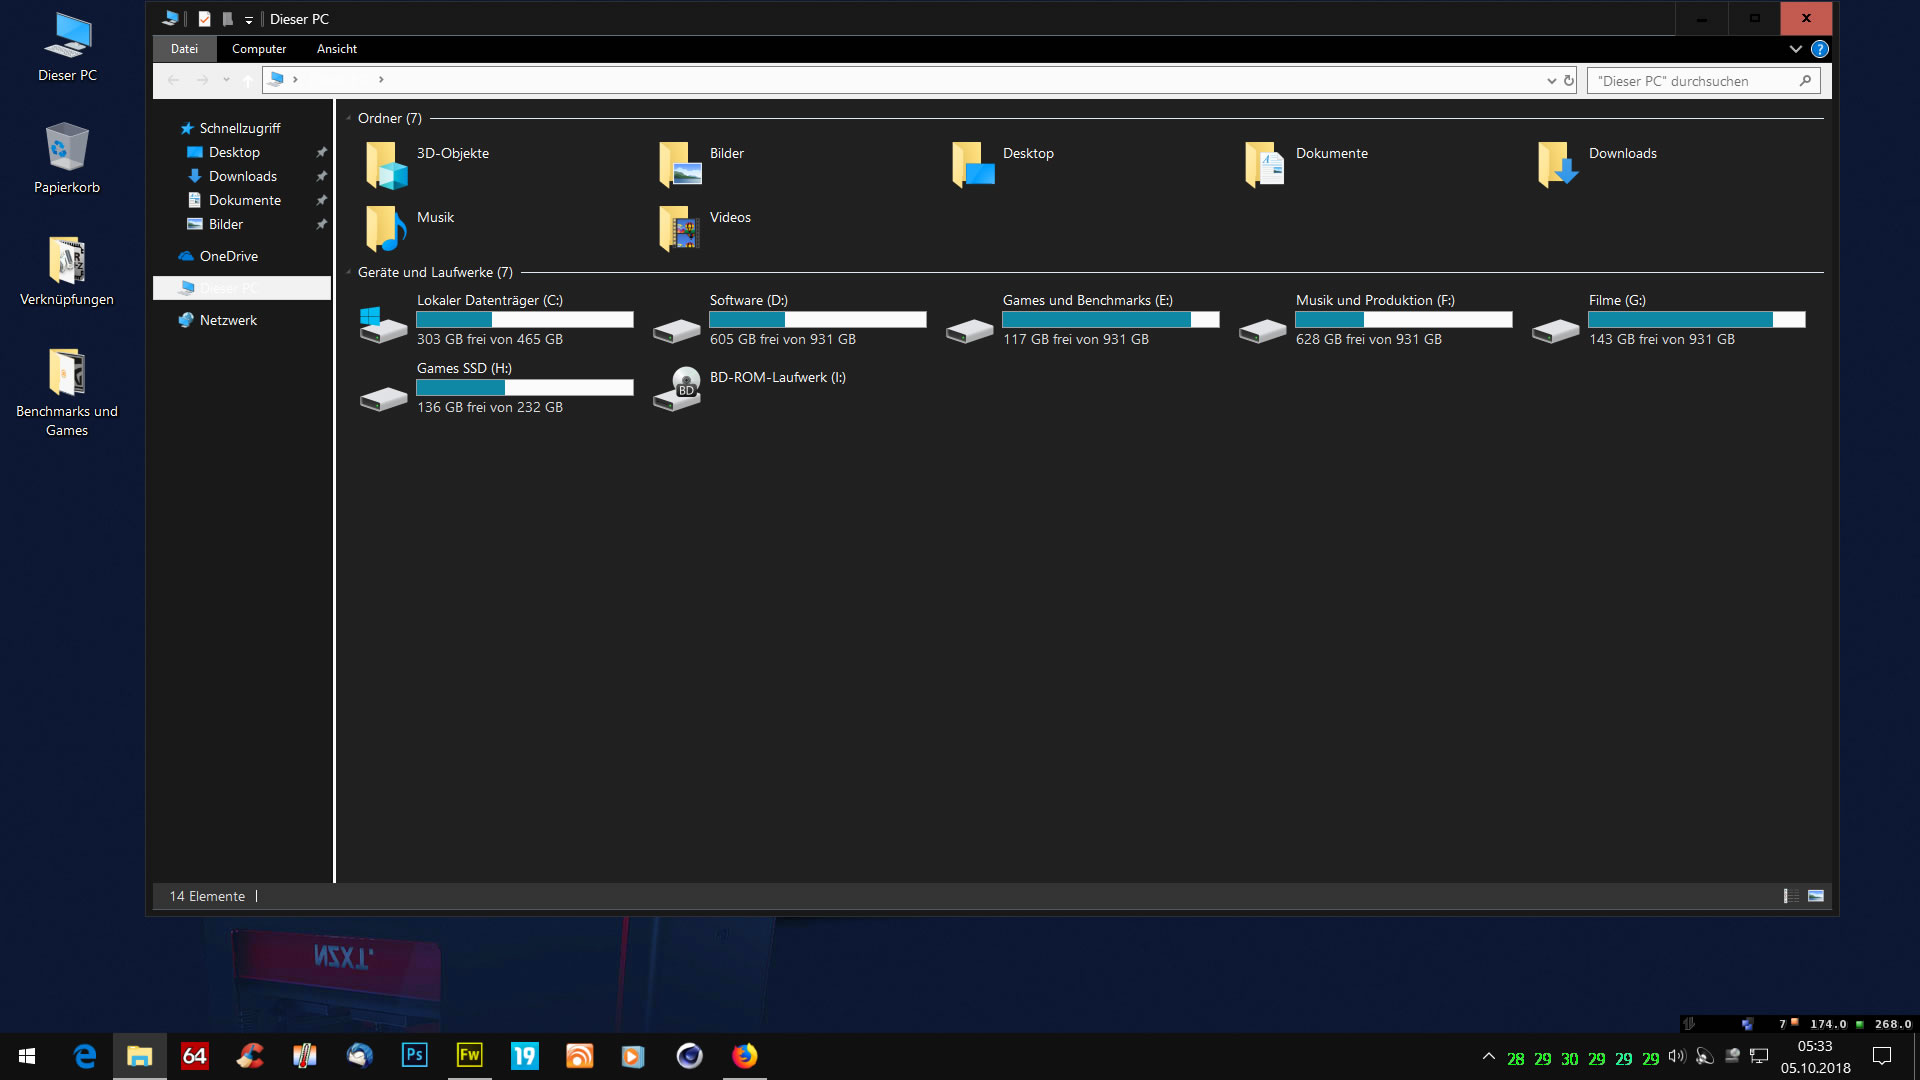Image resolution: width=1920 pixels, height=1080 pixels.
Task: Select Netzwerk in the navigation pane
Action: (x=228, y=320)
